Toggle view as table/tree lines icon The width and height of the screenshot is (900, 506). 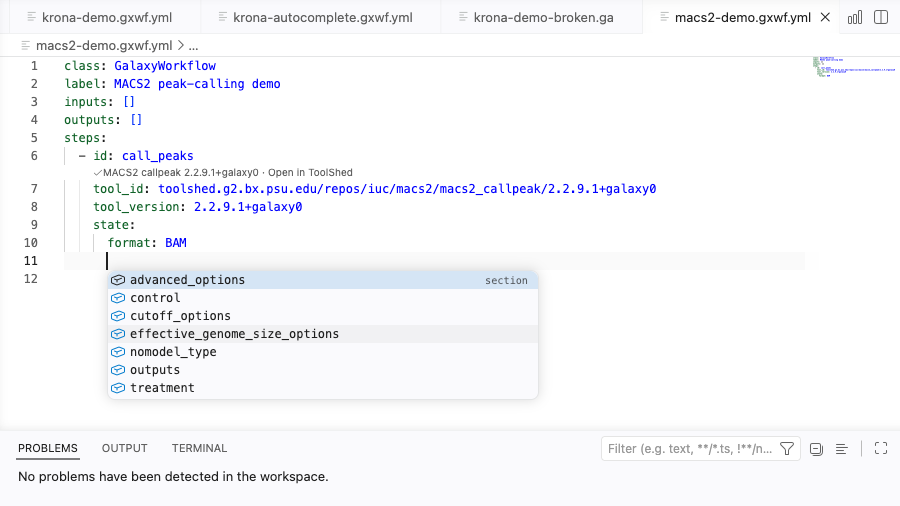841,449
